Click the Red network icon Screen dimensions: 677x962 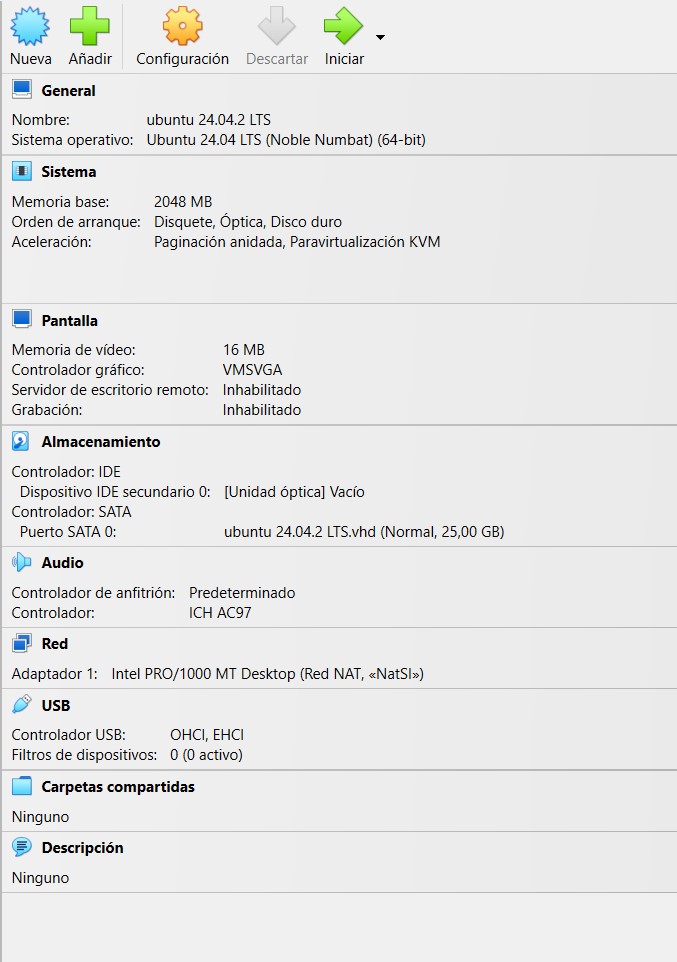[21, 643]
